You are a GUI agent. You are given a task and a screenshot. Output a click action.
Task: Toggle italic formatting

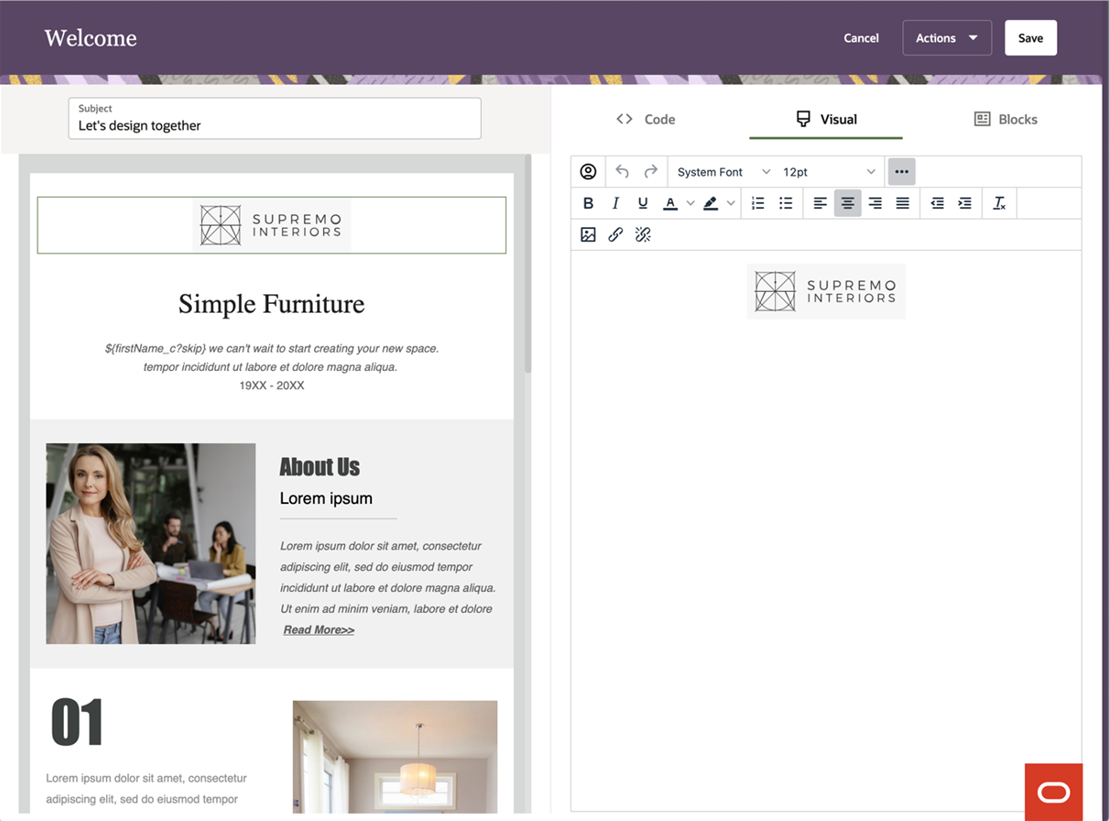tap(615, 203)
